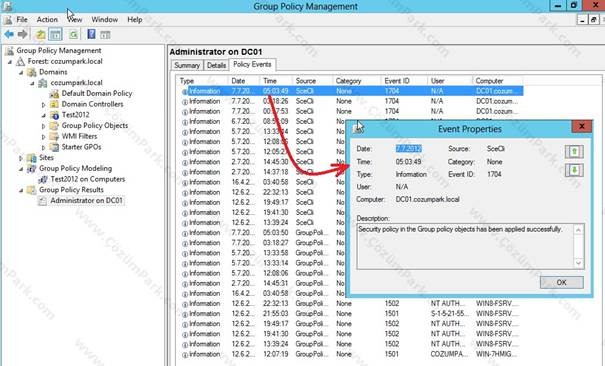The height and width of the screenshot is (366, 605).
Task: Select the Test2012 GPO link in tree
Action: [76, 115]
